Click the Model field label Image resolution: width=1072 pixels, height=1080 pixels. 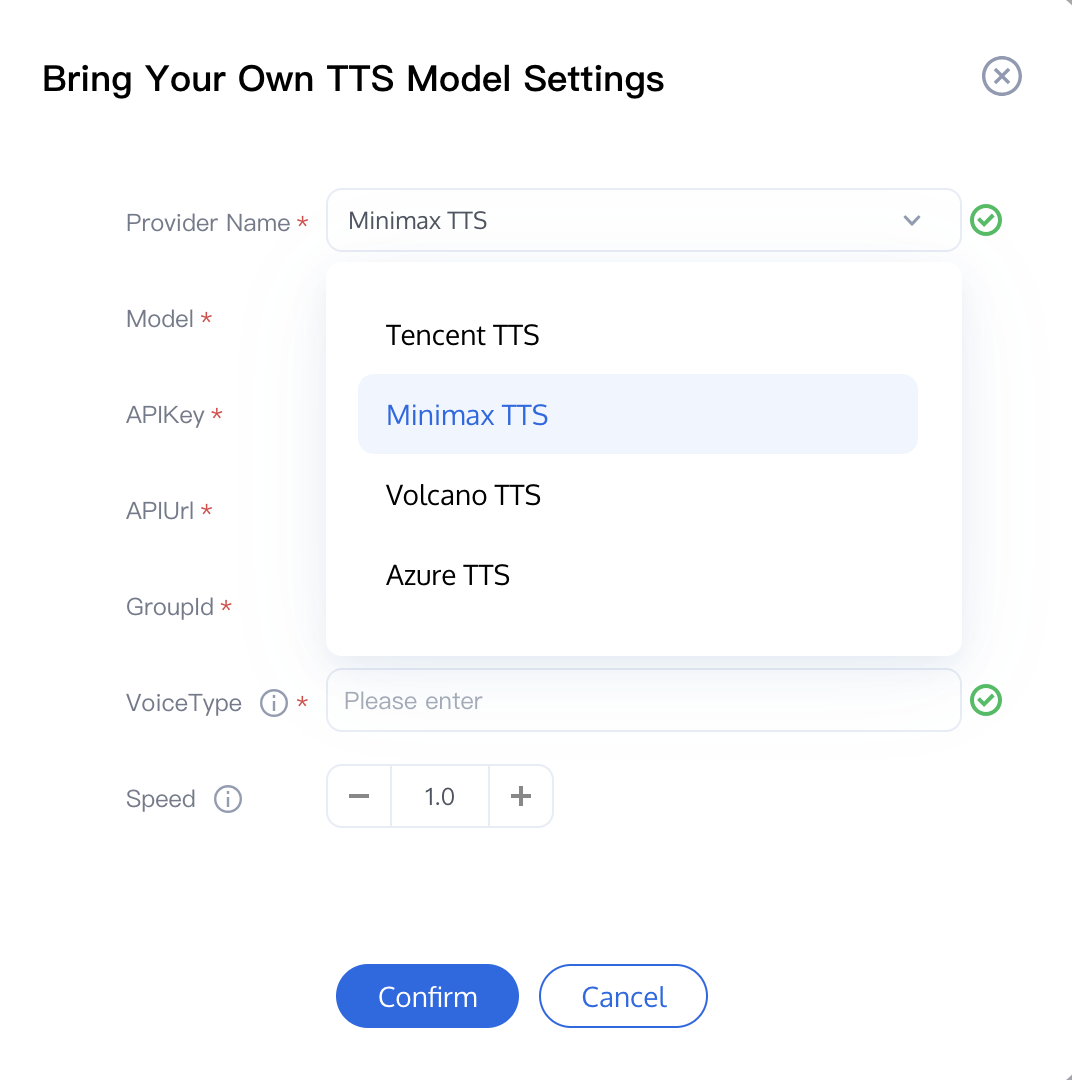(160, 319)
